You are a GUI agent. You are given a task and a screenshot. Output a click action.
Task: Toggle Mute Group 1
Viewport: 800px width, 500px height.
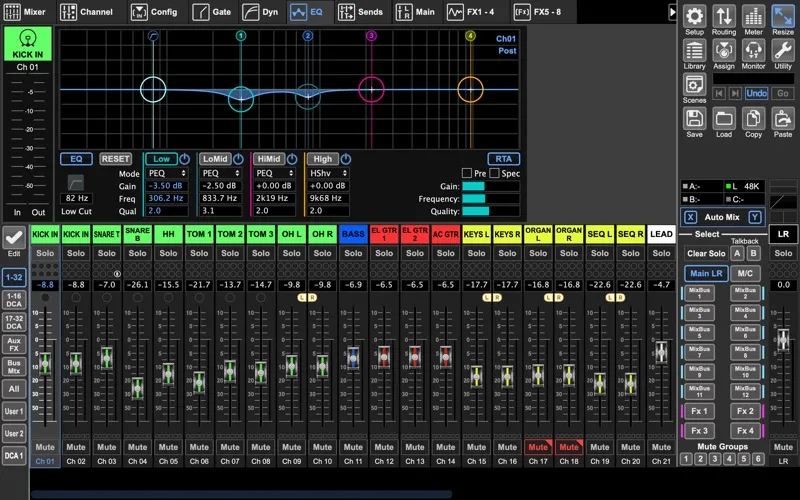pos(686,459)
